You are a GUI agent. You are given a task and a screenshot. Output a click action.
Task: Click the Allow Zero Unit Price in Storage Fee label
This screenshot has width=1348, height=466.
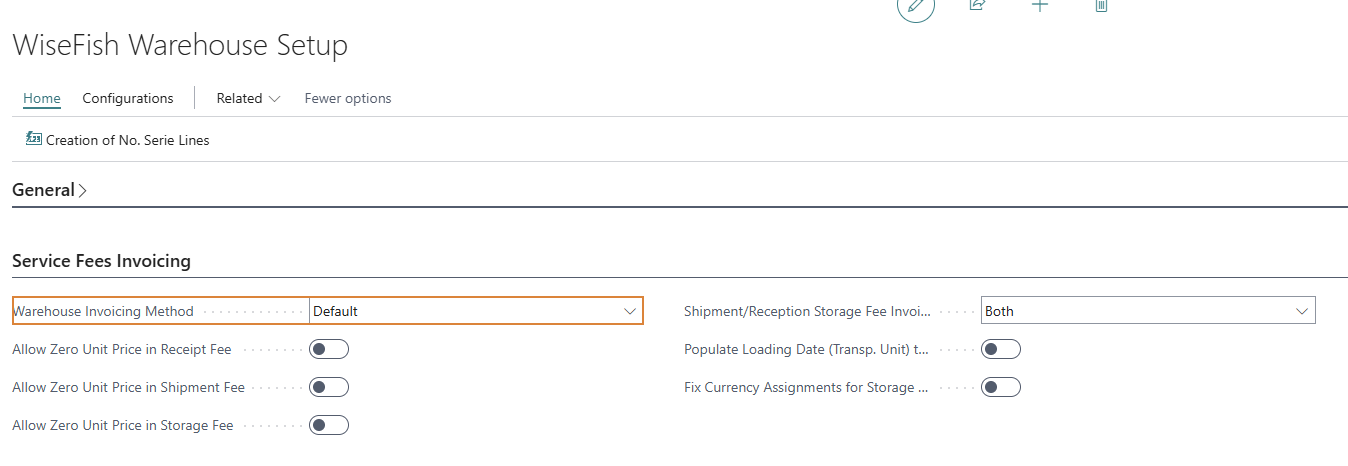click(123, 425)
